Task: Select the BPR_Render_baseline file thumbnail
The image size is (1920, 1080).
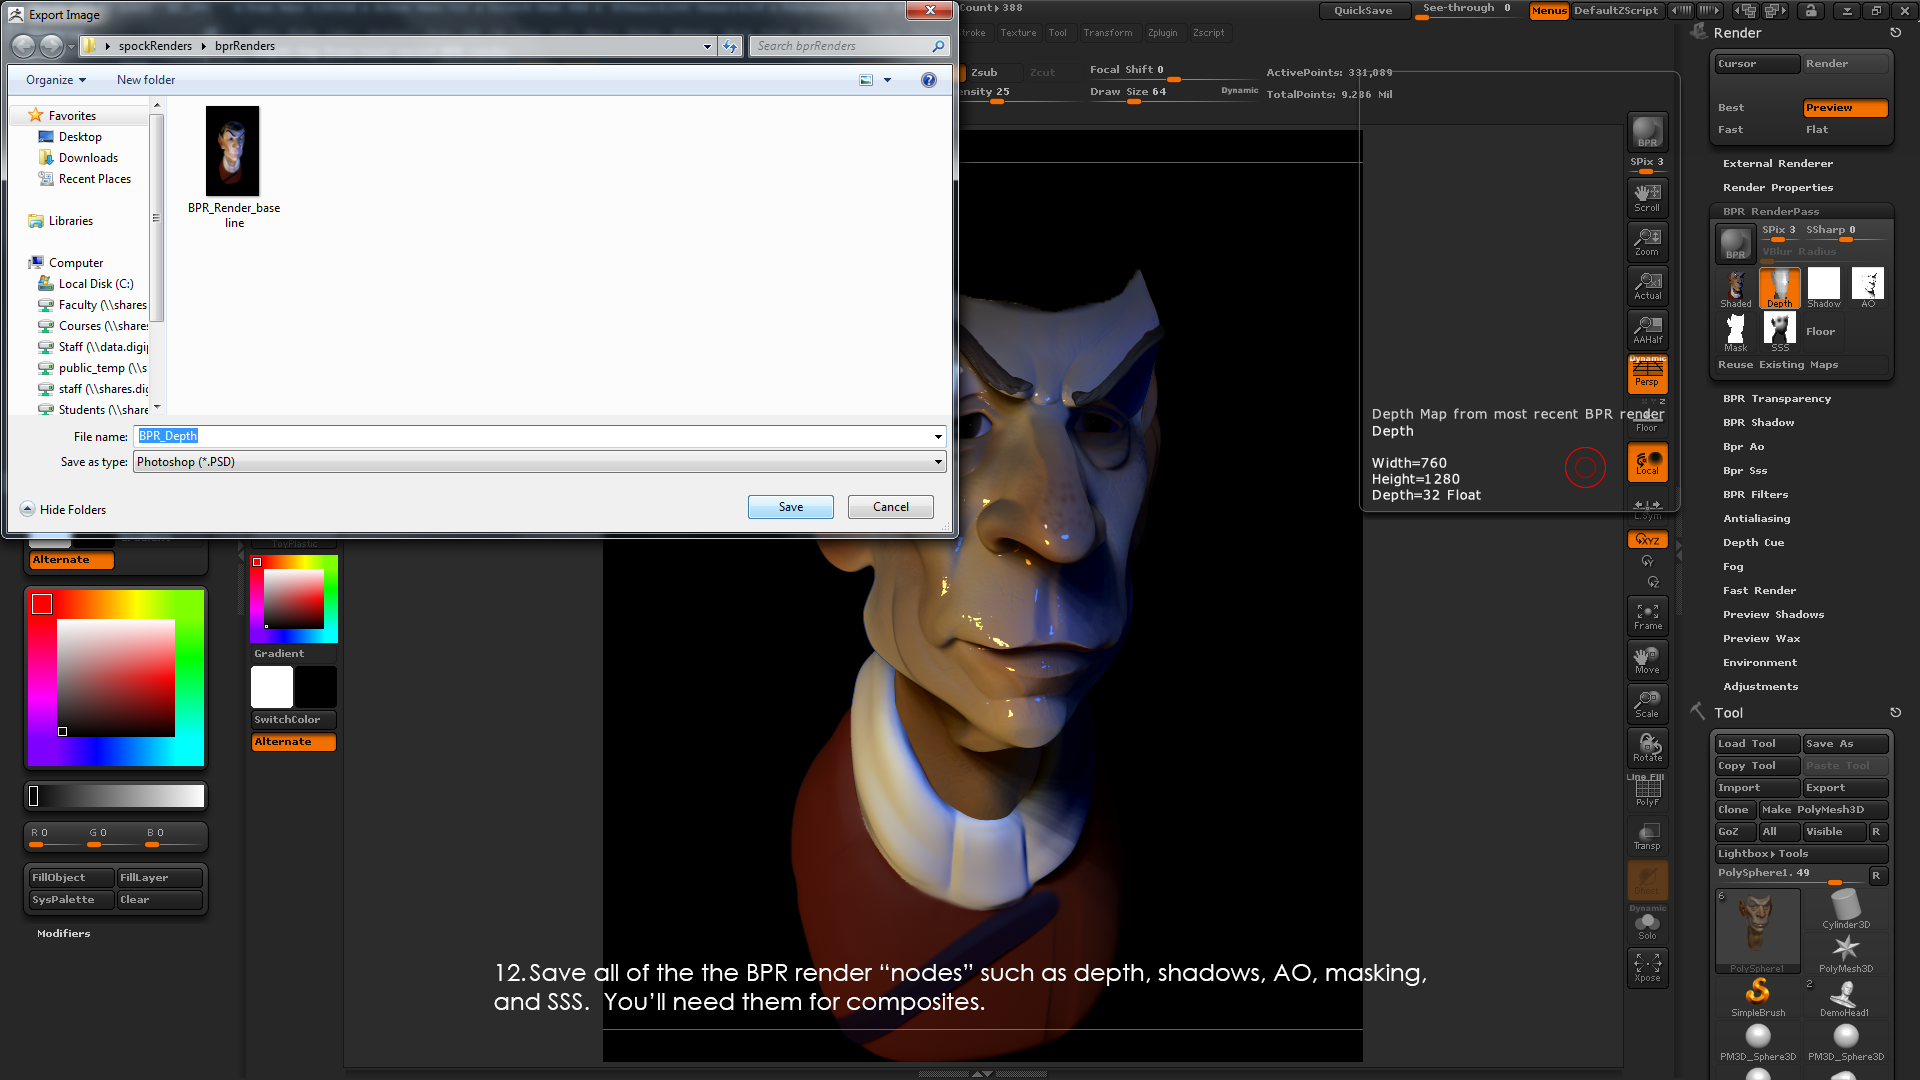Action: (x=233, y=152)
